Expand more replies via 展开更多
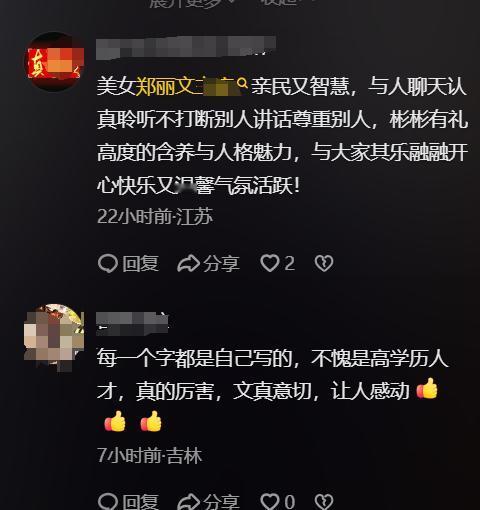 pyautogui.click(x=190, y=3)
